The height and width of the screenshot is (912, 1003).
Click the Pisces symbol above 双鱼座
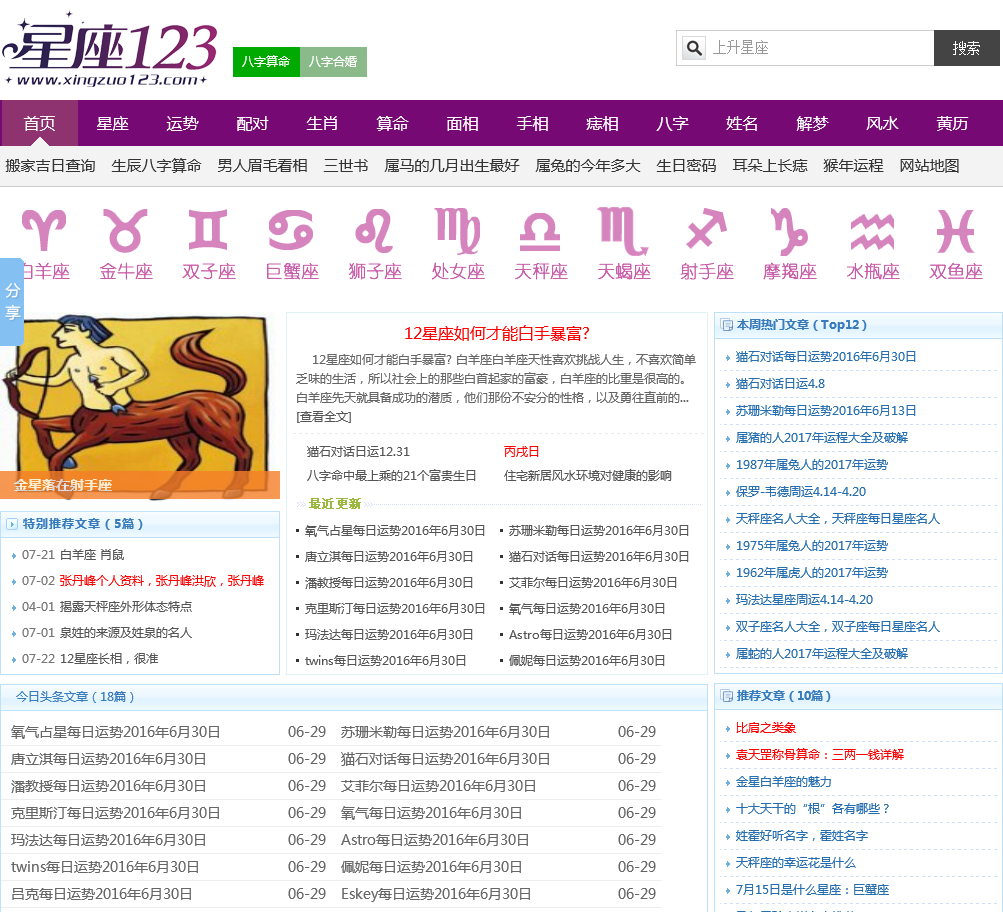point(956,230)
